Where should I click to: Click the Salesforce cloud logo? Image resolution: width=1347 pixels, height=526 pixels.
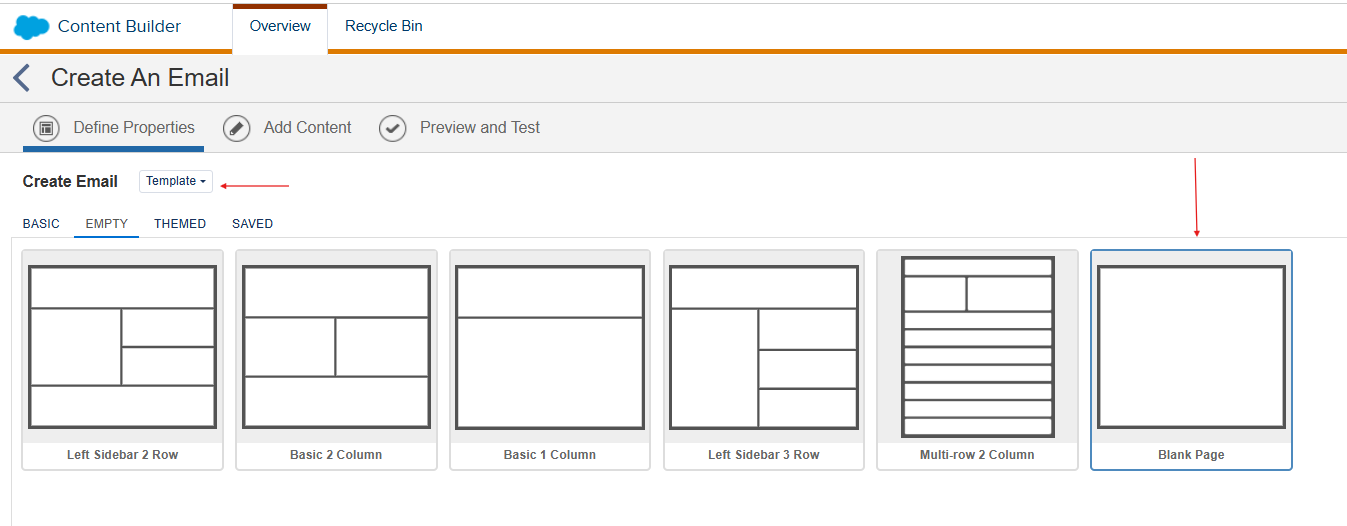(32, 27)
